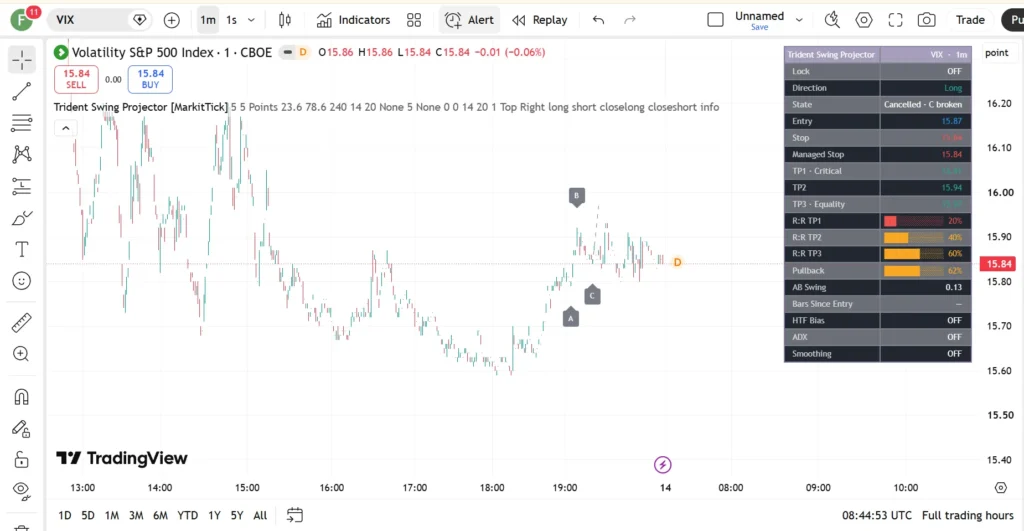The image size is (1024, 531).
Task: Open the chart patterns tool
Action: 22,154
